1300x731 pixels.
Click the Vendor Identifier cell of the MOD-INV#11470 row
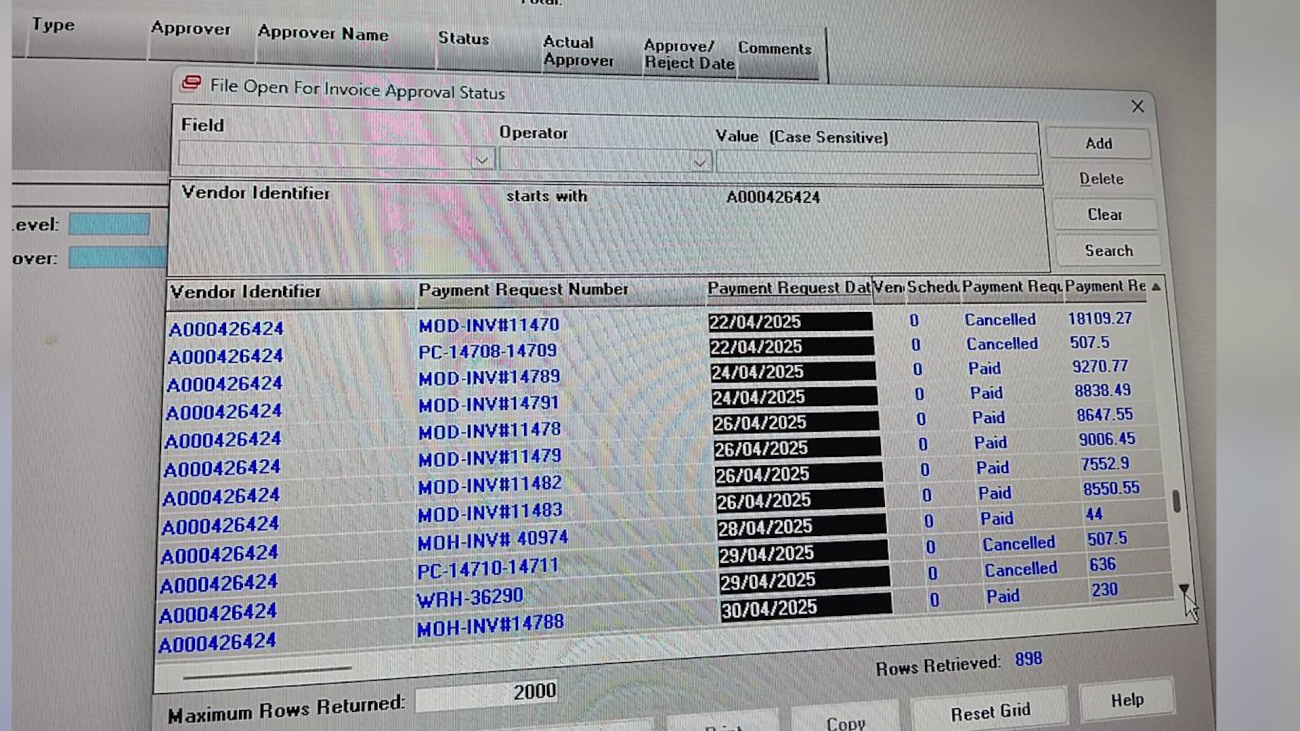click(x=225, y=329)
